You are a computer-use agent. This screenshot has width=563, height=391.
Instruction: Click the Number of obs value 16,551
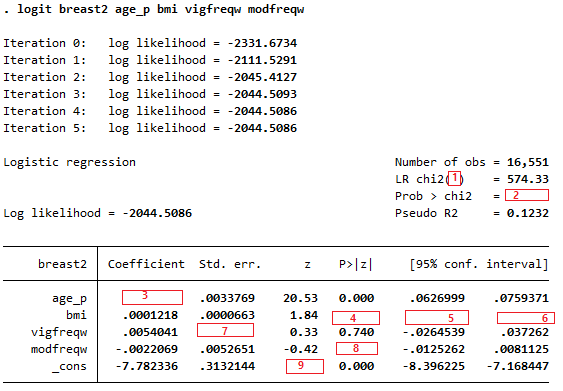pyautogui.click(x=528, y=162)
